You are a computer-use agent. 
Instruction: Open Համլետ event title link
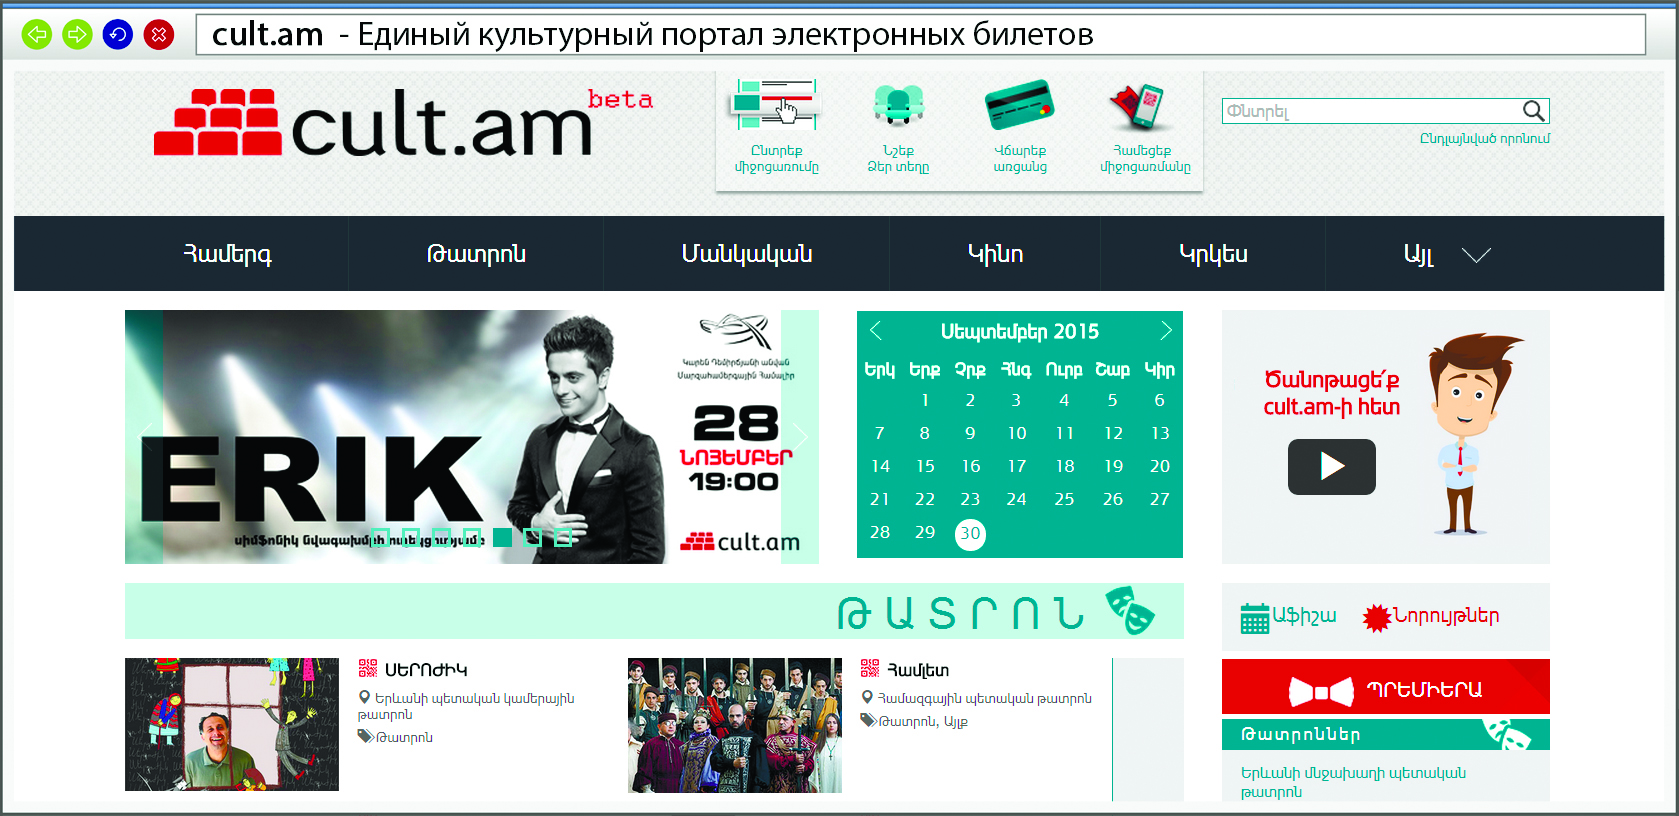point(918,670)
